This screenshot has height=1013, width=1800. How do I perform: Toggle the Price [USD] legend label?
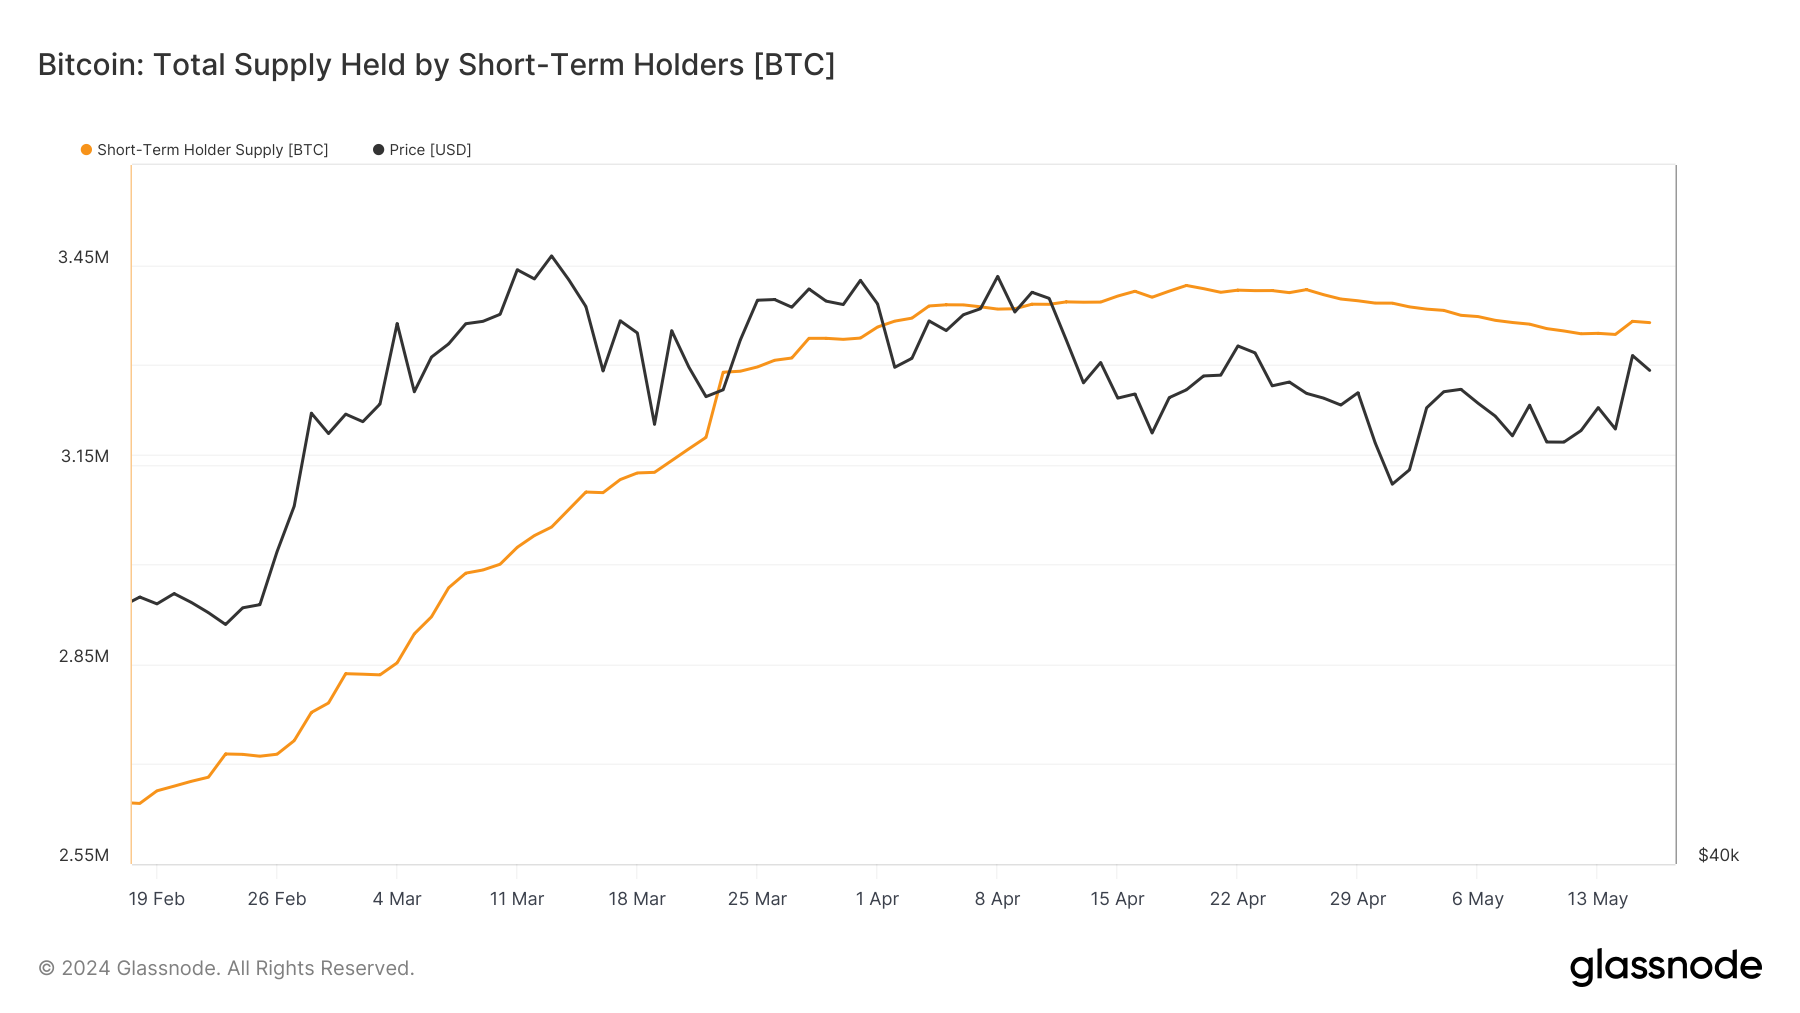(x=430, y=150)
